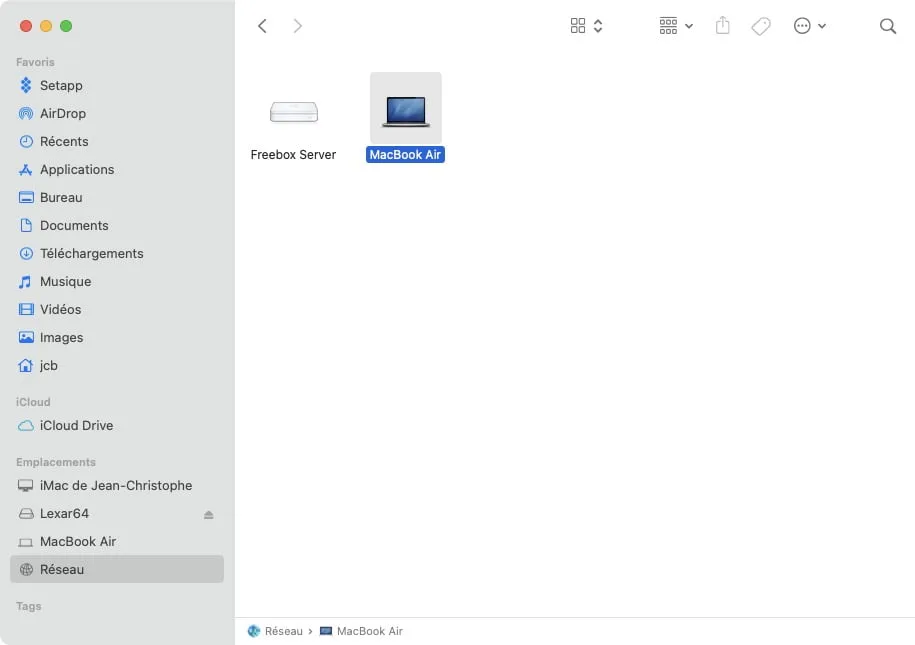Open the Musique folder
915x645 pixels.
point(117,281)
